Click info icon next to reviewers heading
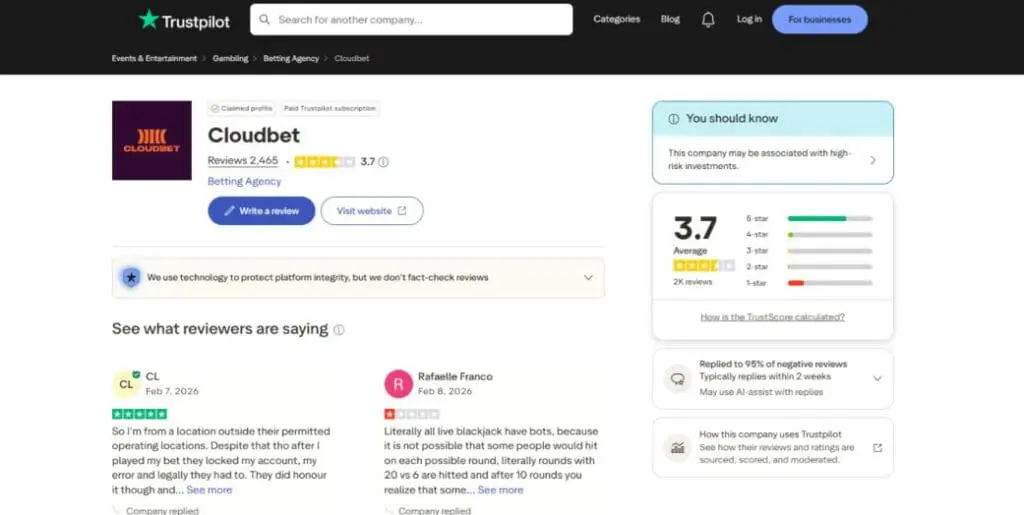The height and width of the screenshot is (515, 1024). tap(339, 330)
